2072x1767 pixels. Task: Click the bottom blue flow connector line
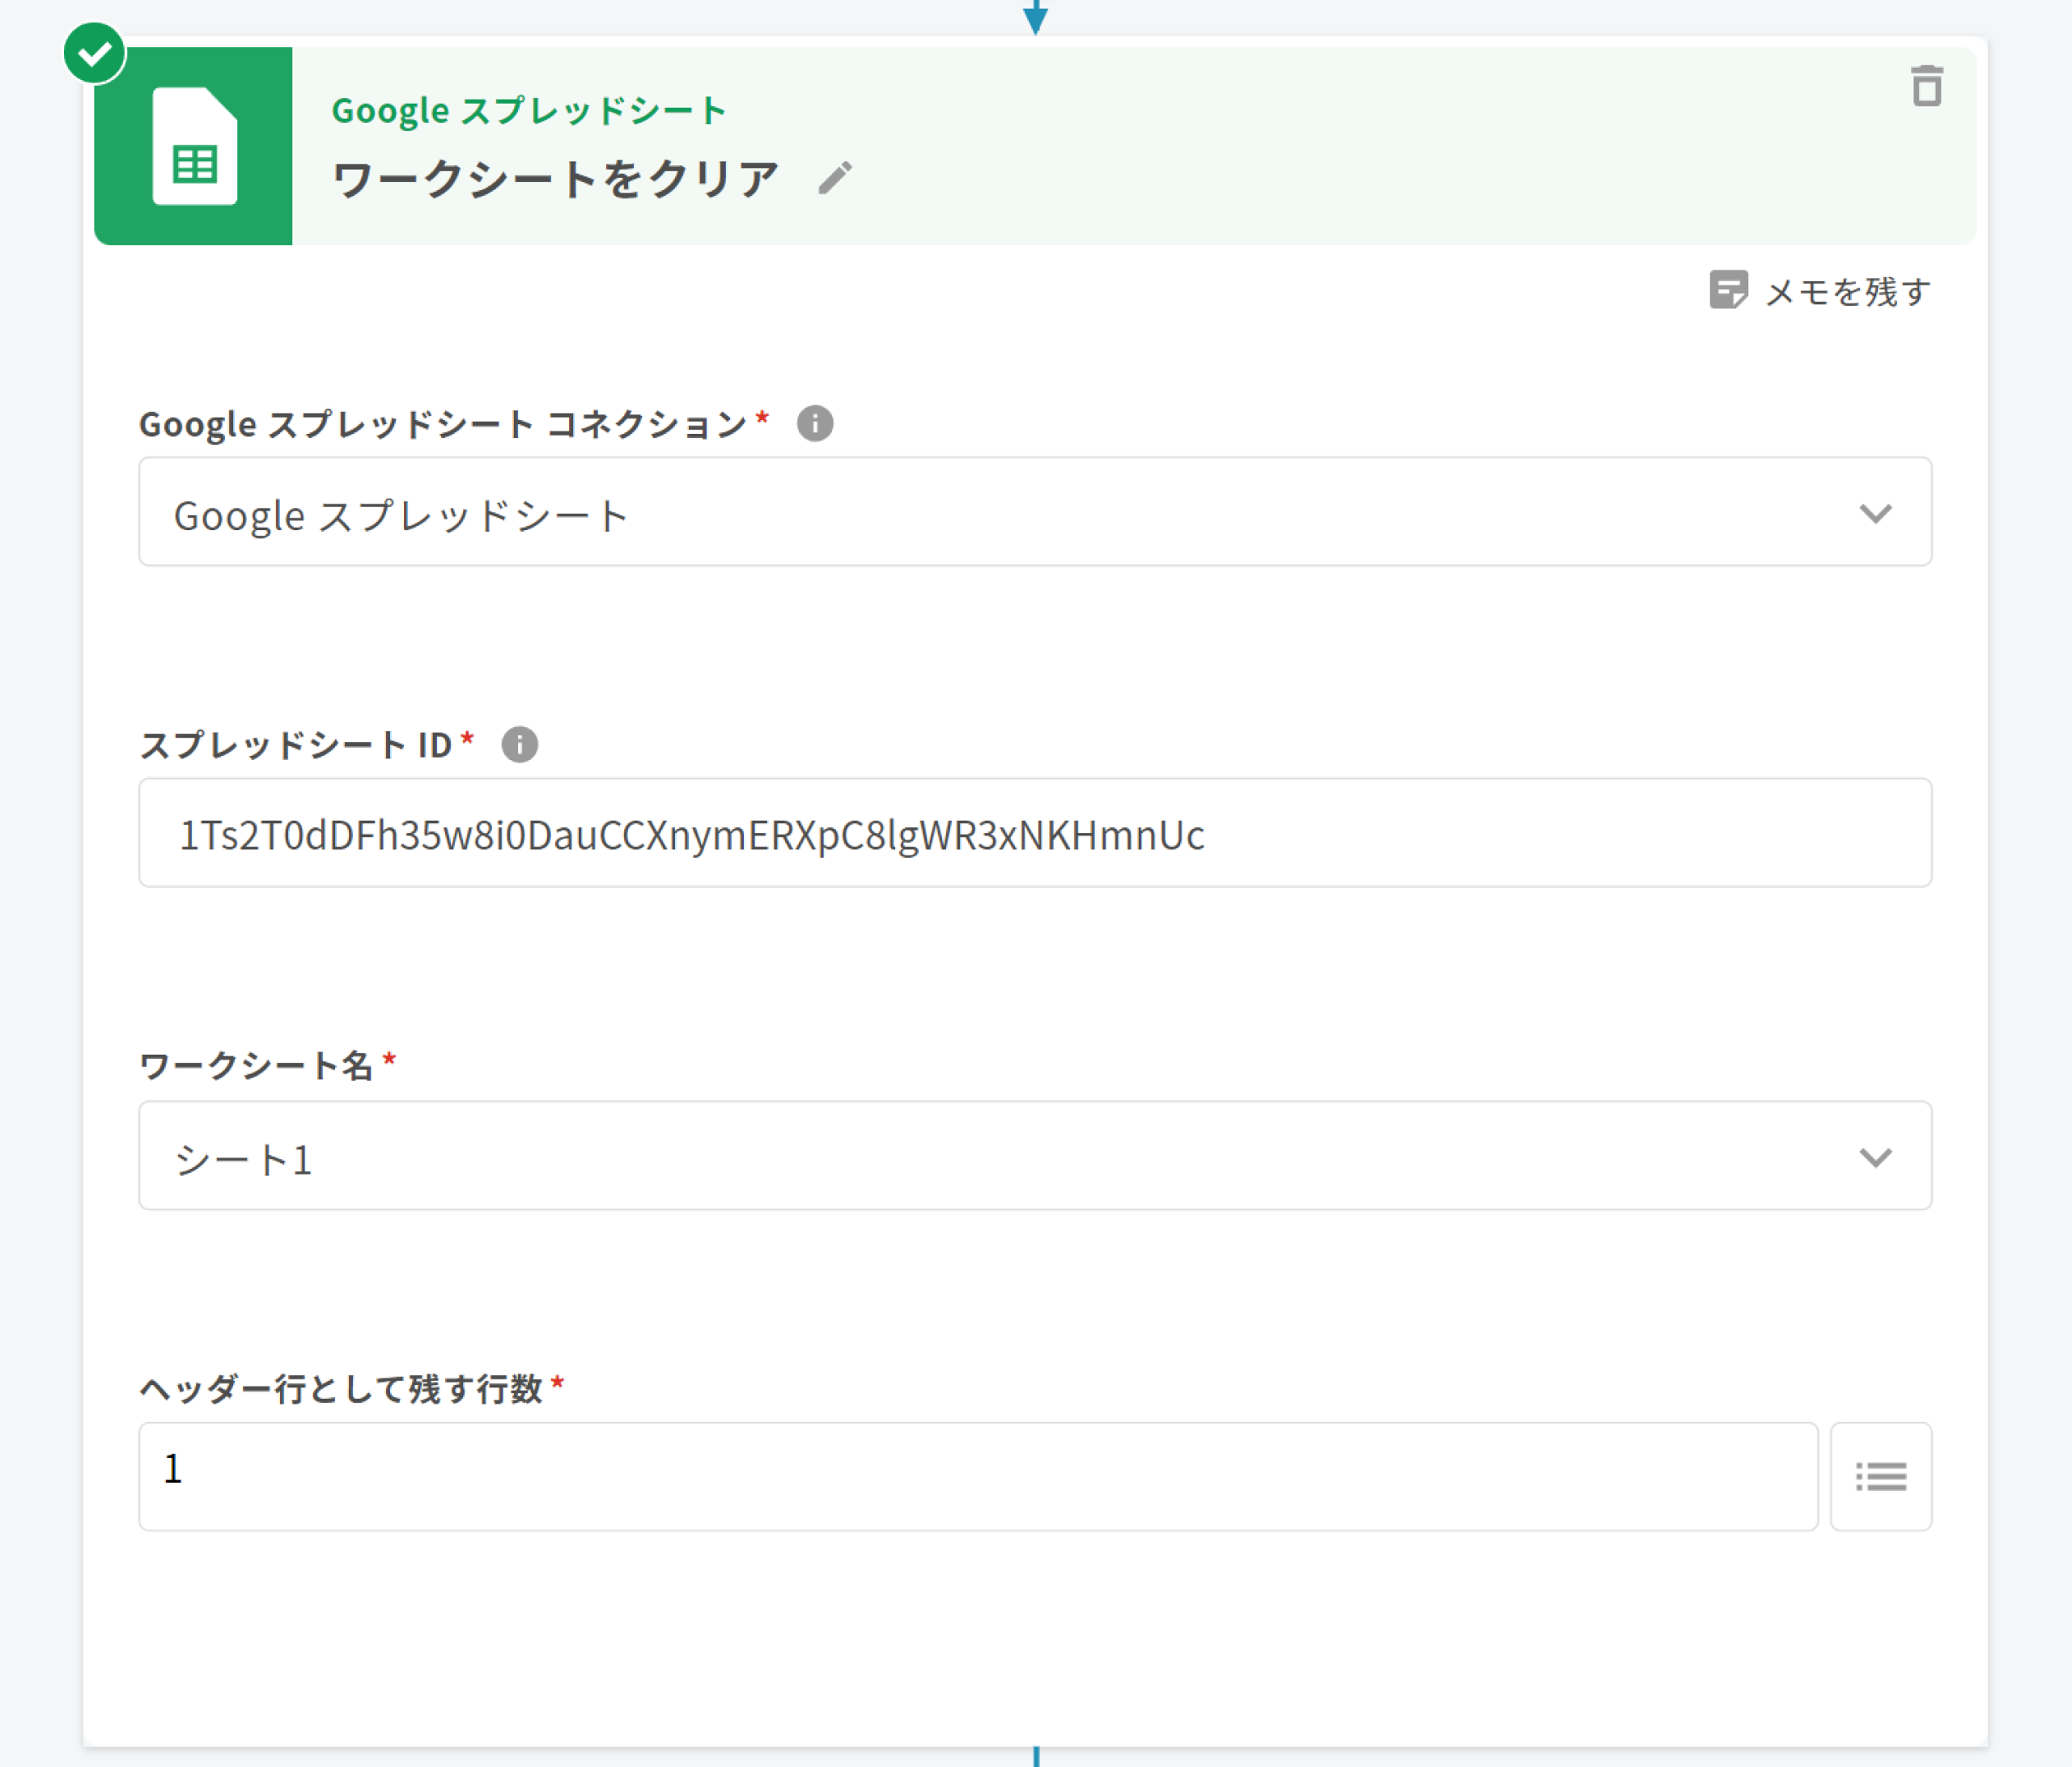pyautogui.click(x=1036, y=1756)
